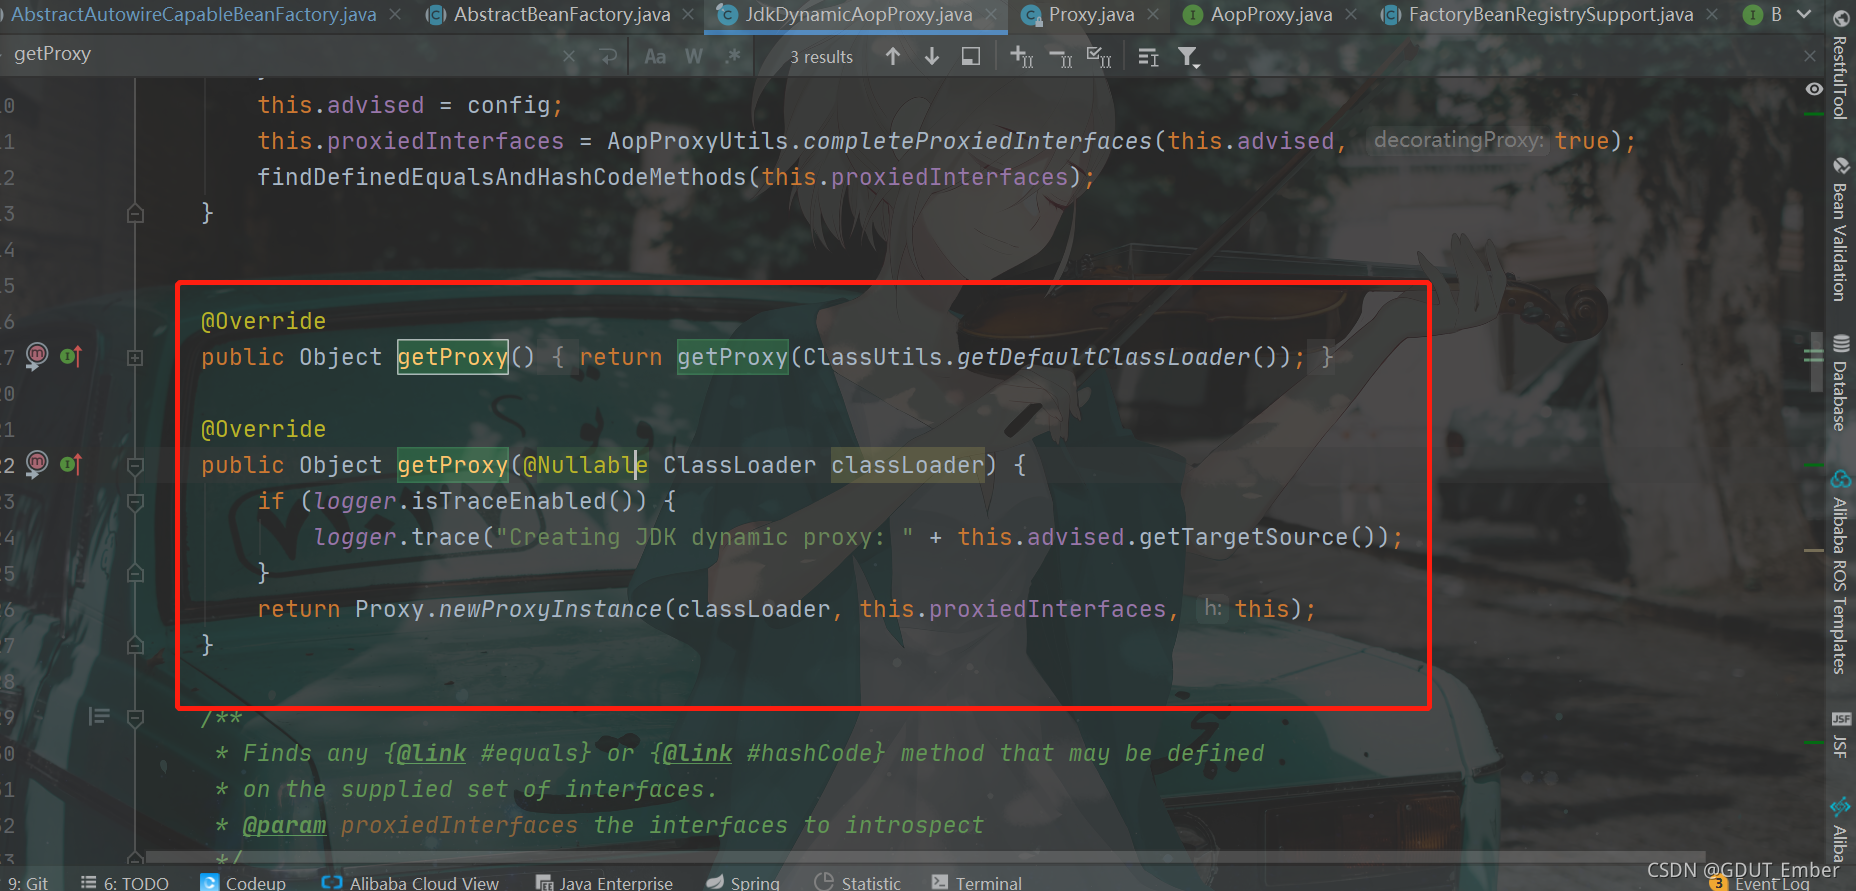Switch to AbstractAutowireCapableBeanFactory.java tab
This screenshot has height=891, width=1856.
click(193, 15)
